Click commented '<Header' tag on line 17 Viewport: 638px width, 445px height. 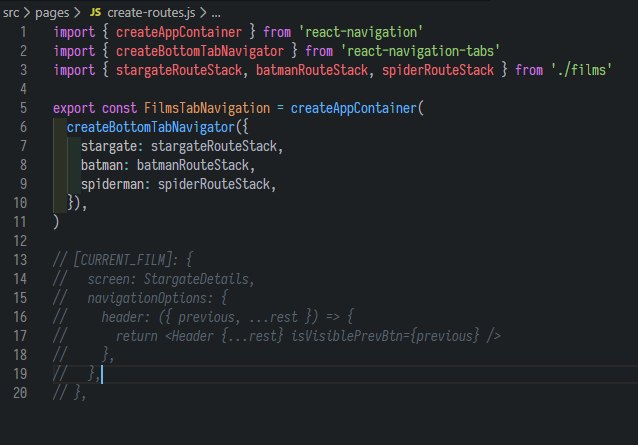click(x=189, y=336)
